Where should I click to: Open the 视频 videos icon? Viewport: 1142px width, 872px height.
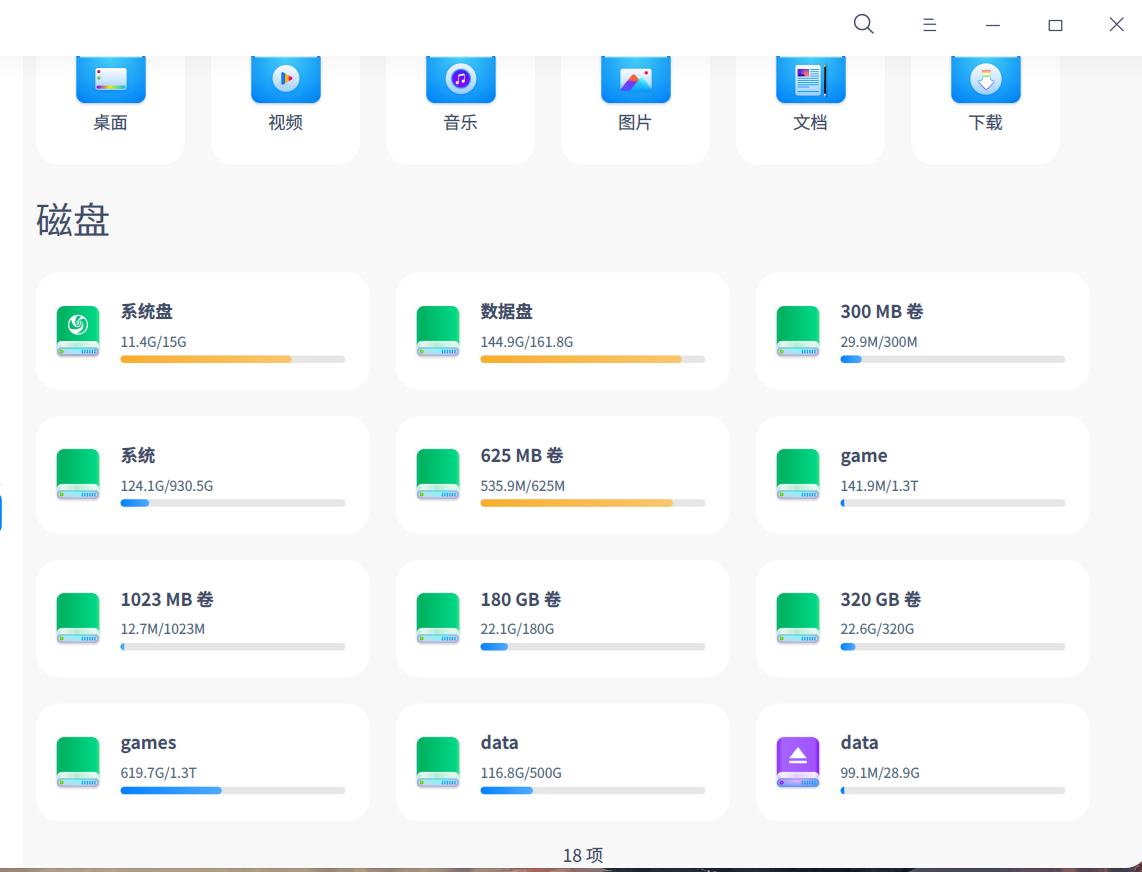285,78
